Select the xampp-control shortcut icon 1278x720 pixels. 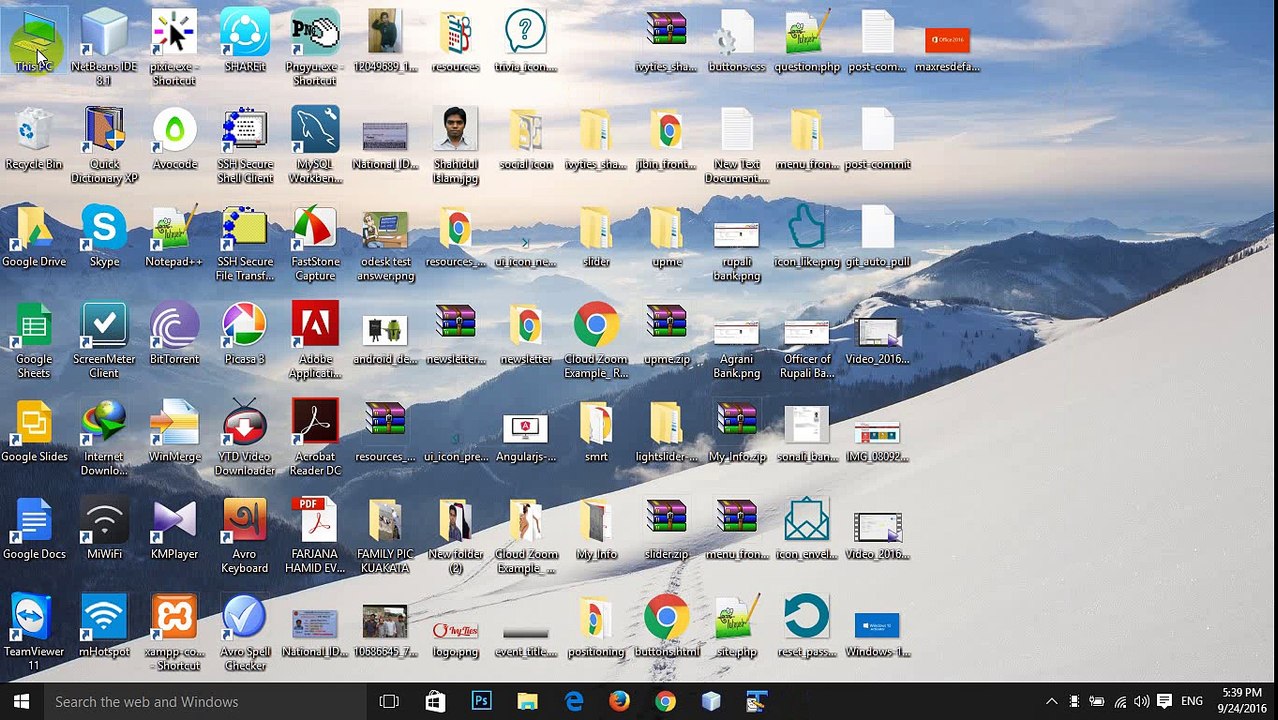[174, 633]
